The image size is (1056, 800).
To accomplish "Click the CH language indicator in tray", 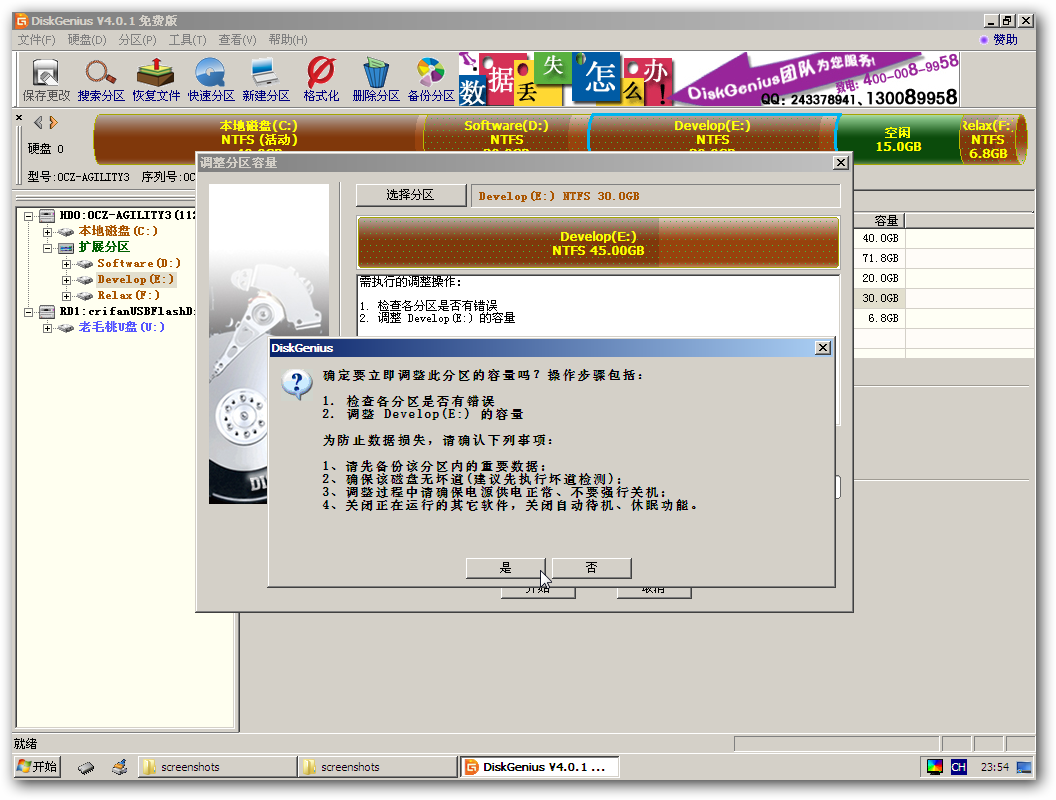I will pyautogui.click(x=958, y=767).
